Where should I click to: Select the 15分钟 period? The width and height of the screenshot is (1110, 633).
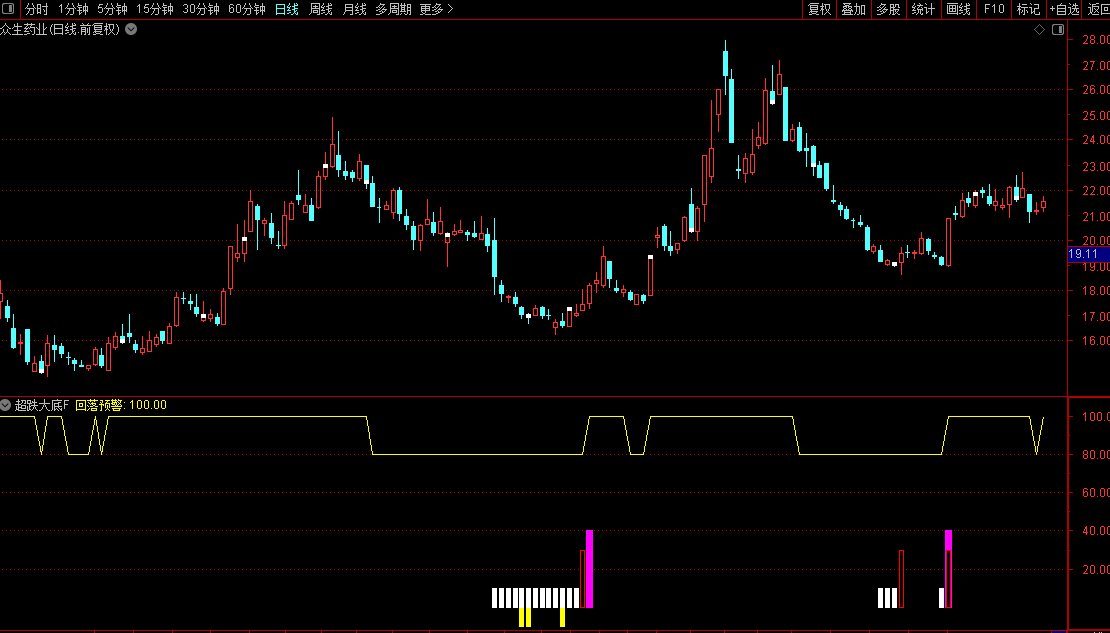[x=155, y=9]
